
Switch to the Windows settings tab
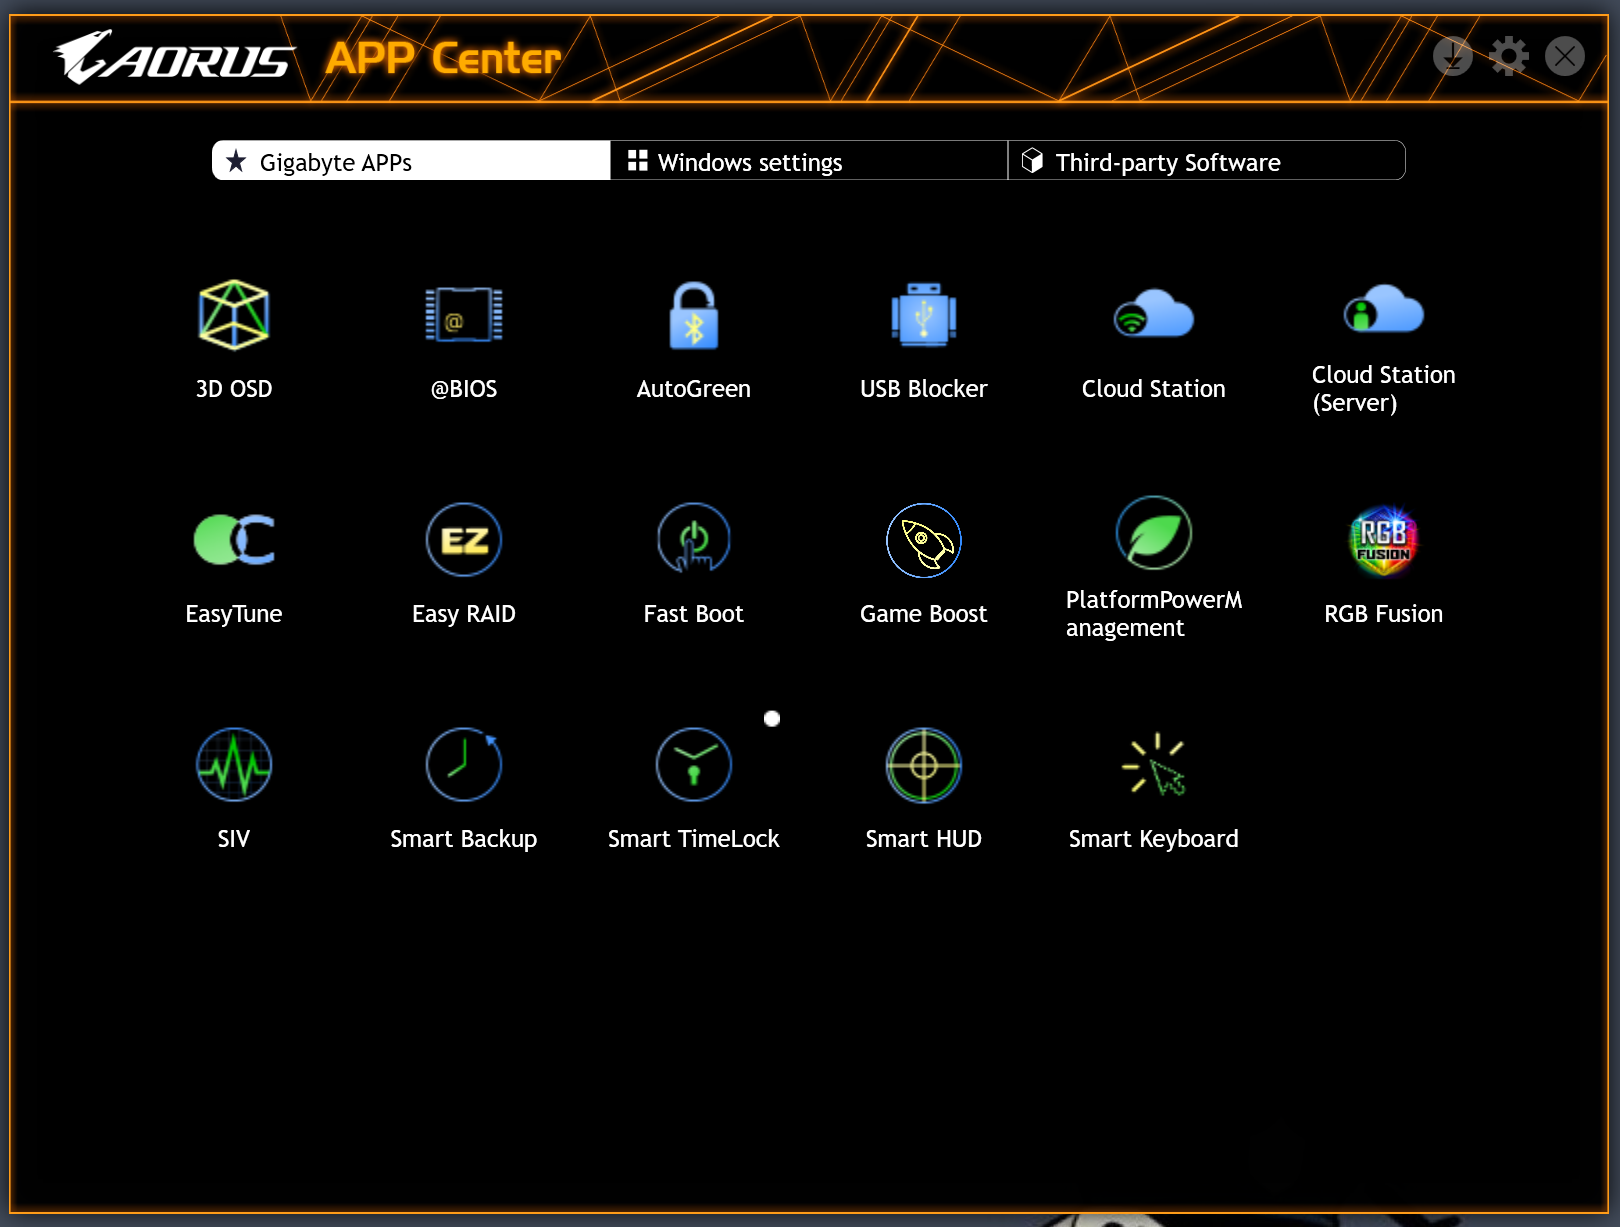(809, 161)
